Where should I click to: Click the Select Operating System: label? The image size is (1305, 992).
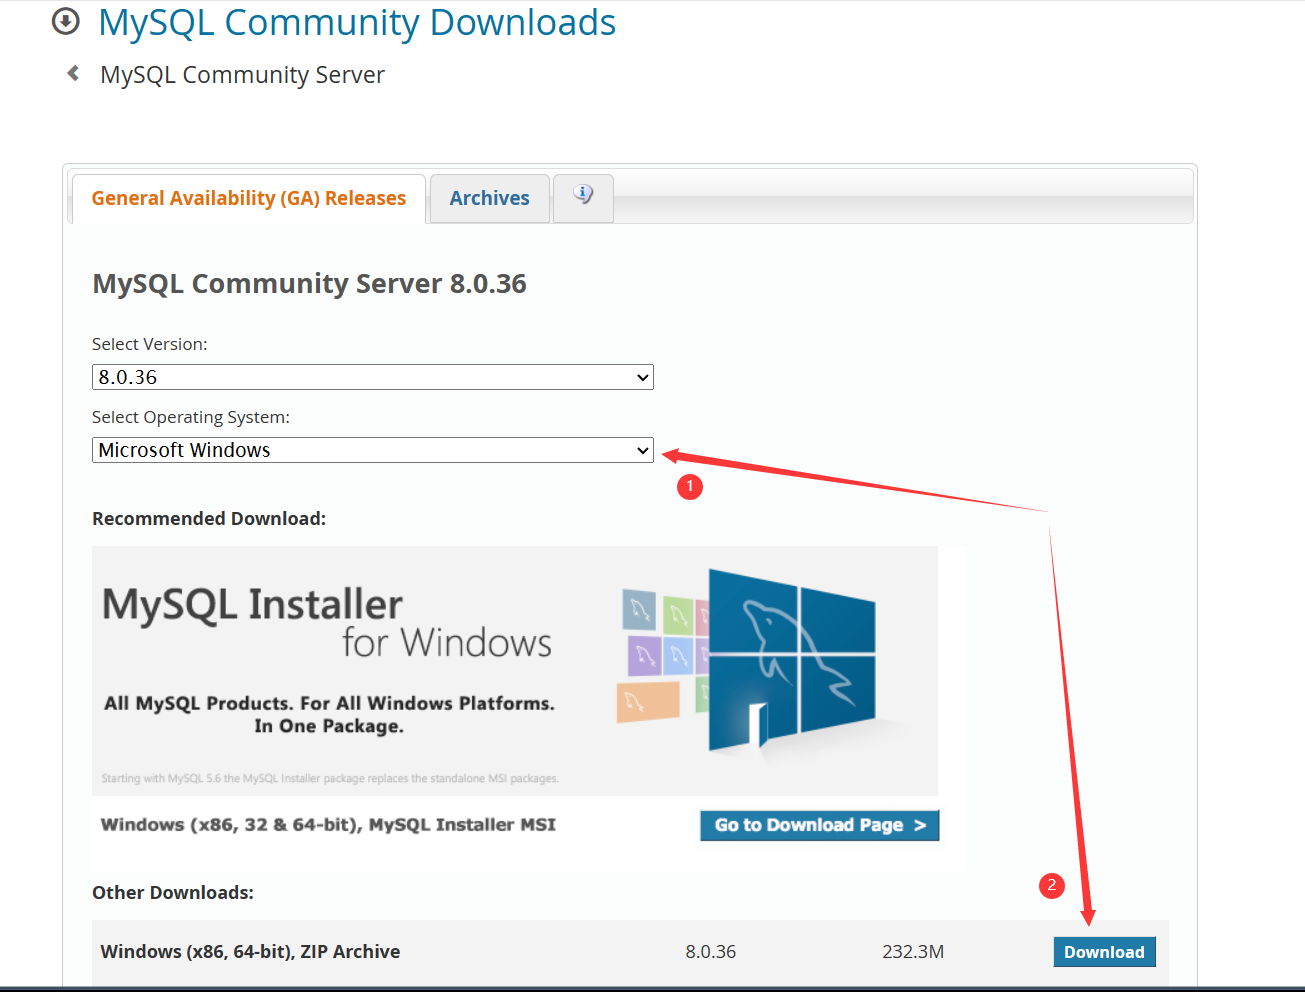[191, 417]
